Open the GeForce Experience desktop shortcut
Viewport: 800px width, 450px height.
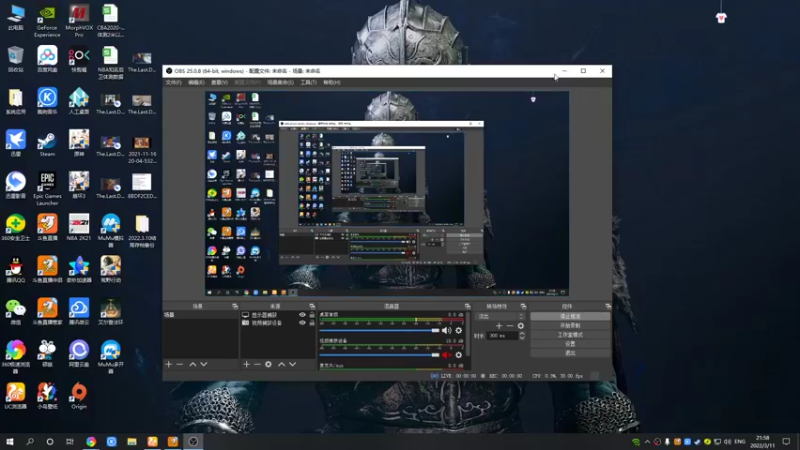47,20
